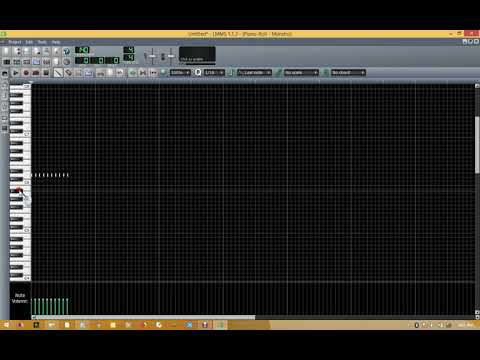Adjust the master volume slider

[152, 56]
